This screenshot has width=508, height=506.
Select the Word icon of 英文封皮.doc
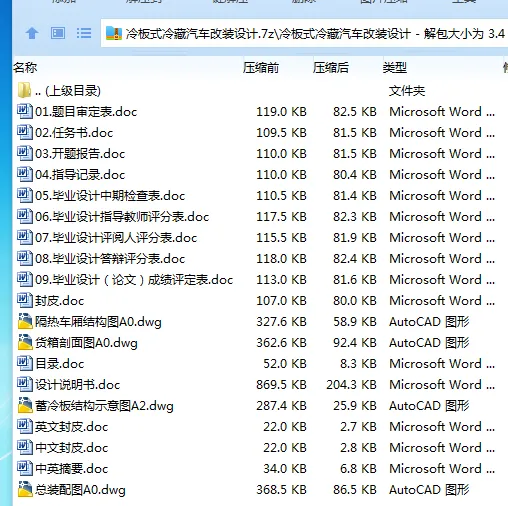click(x=25, y=426)
